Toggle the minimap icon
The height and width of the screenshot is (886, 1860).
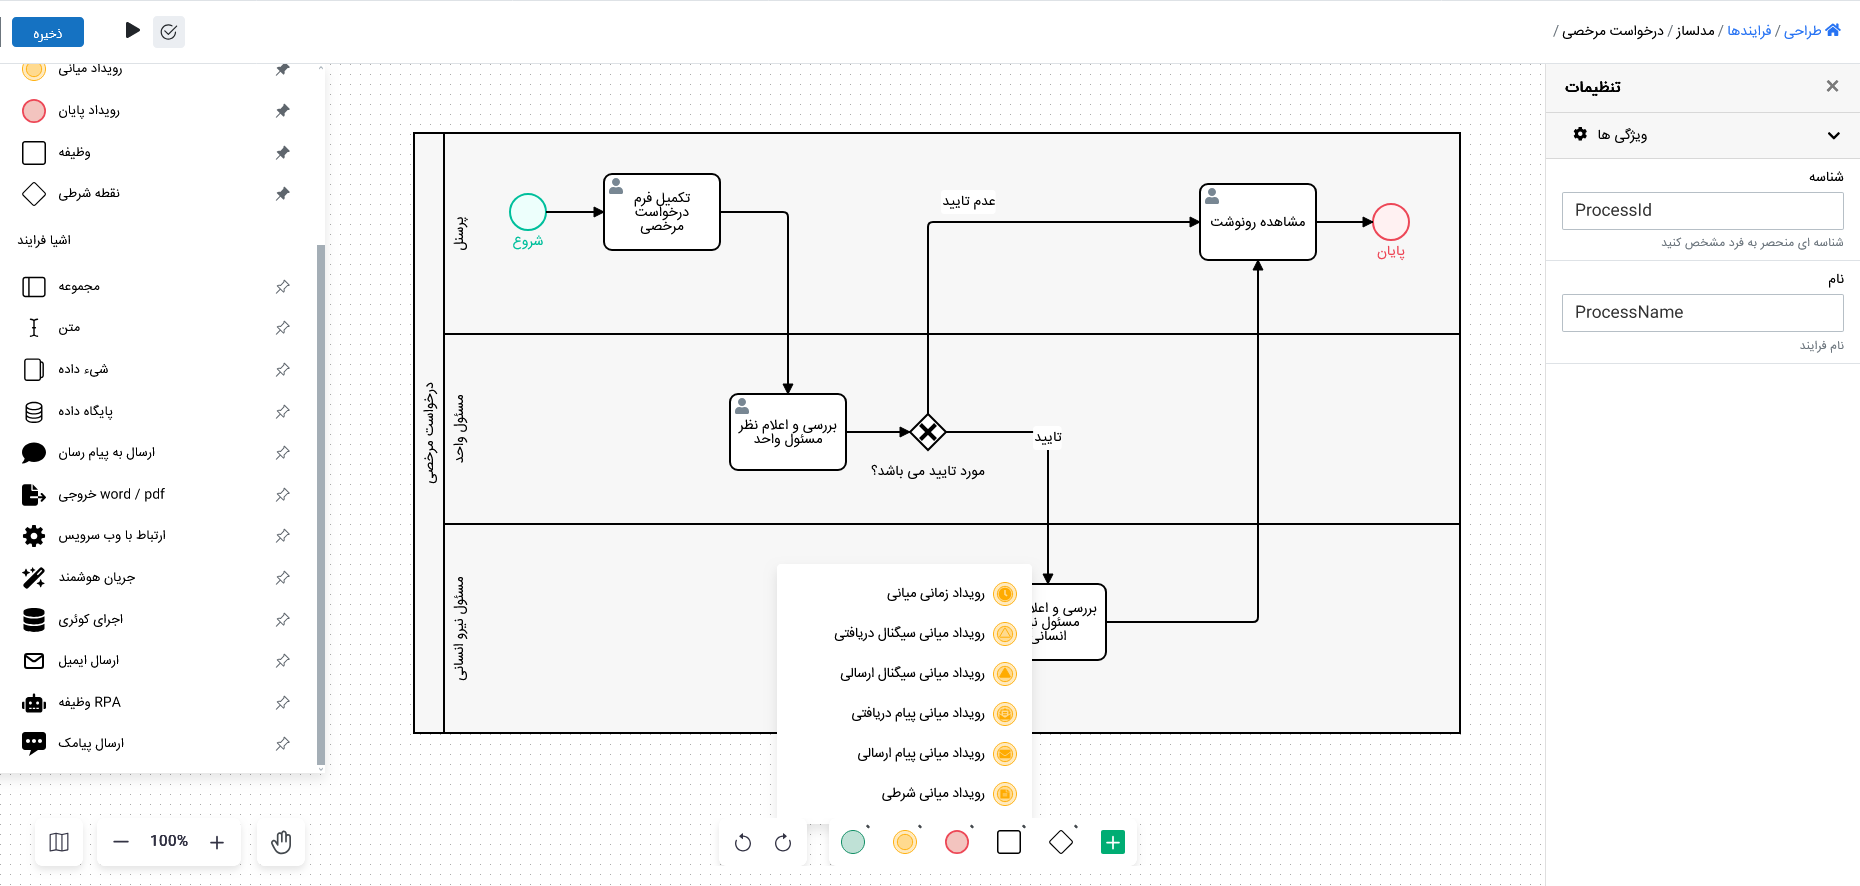(x=59, y=842)
